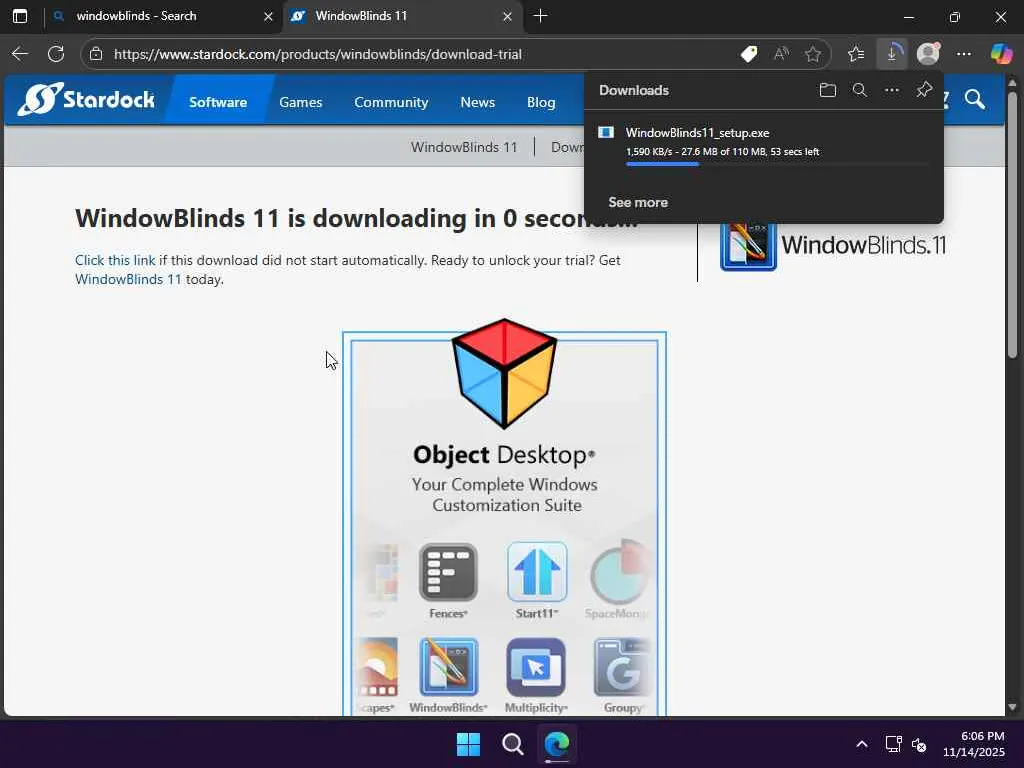Open muted volume tray icon
1024x768 pixels.
(918, 744)
